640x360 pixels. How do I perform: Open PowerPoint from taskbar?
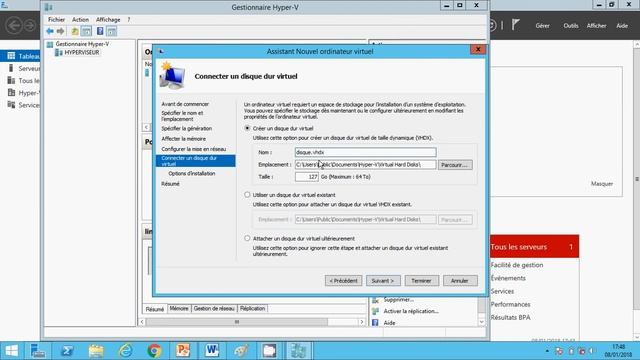click(183, 351)
